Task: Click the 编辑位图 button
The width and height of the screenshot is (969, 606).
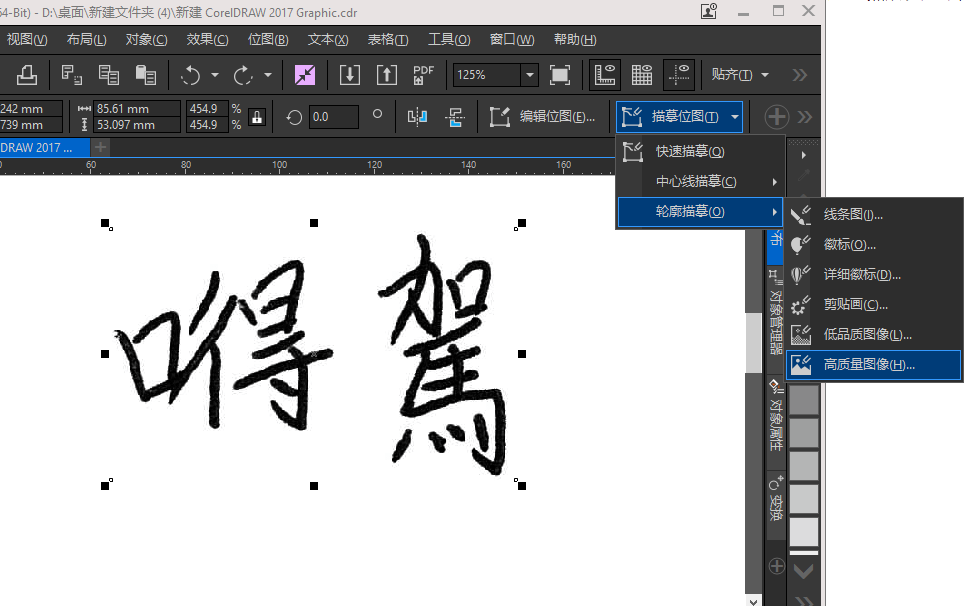Action: coord(543,116)
